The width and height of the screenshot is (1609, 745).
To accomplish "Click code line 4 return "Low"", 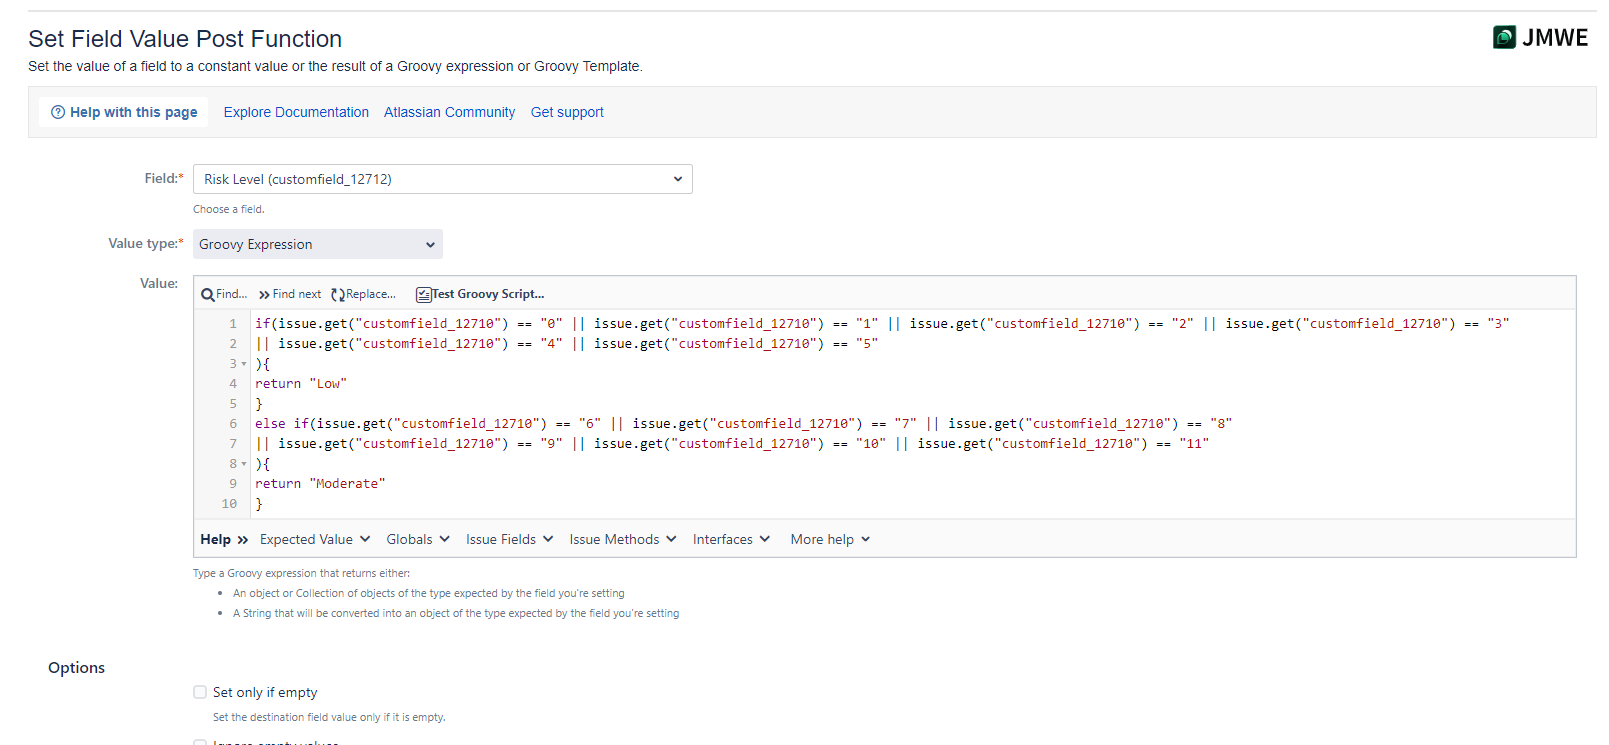I will coord(301,384).
